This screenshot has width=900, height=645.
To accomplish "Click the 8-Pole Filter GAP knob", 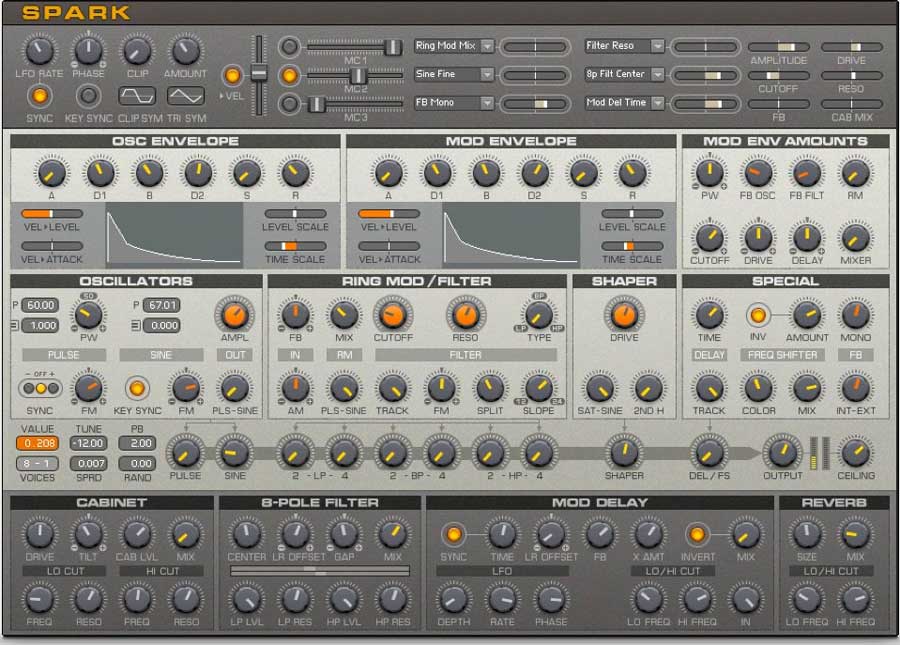I will pos(344,535).
